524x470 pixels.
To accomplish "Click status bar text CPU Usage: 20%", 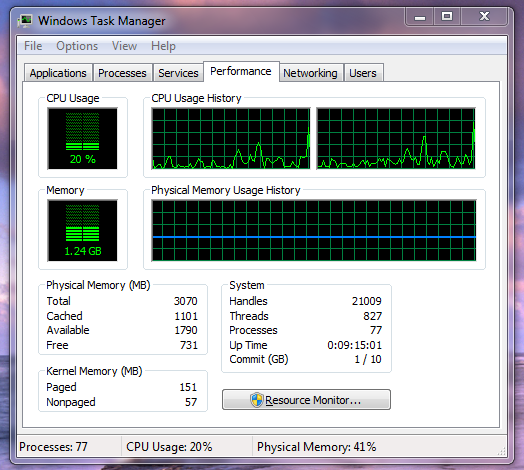I will pos(169,447).
